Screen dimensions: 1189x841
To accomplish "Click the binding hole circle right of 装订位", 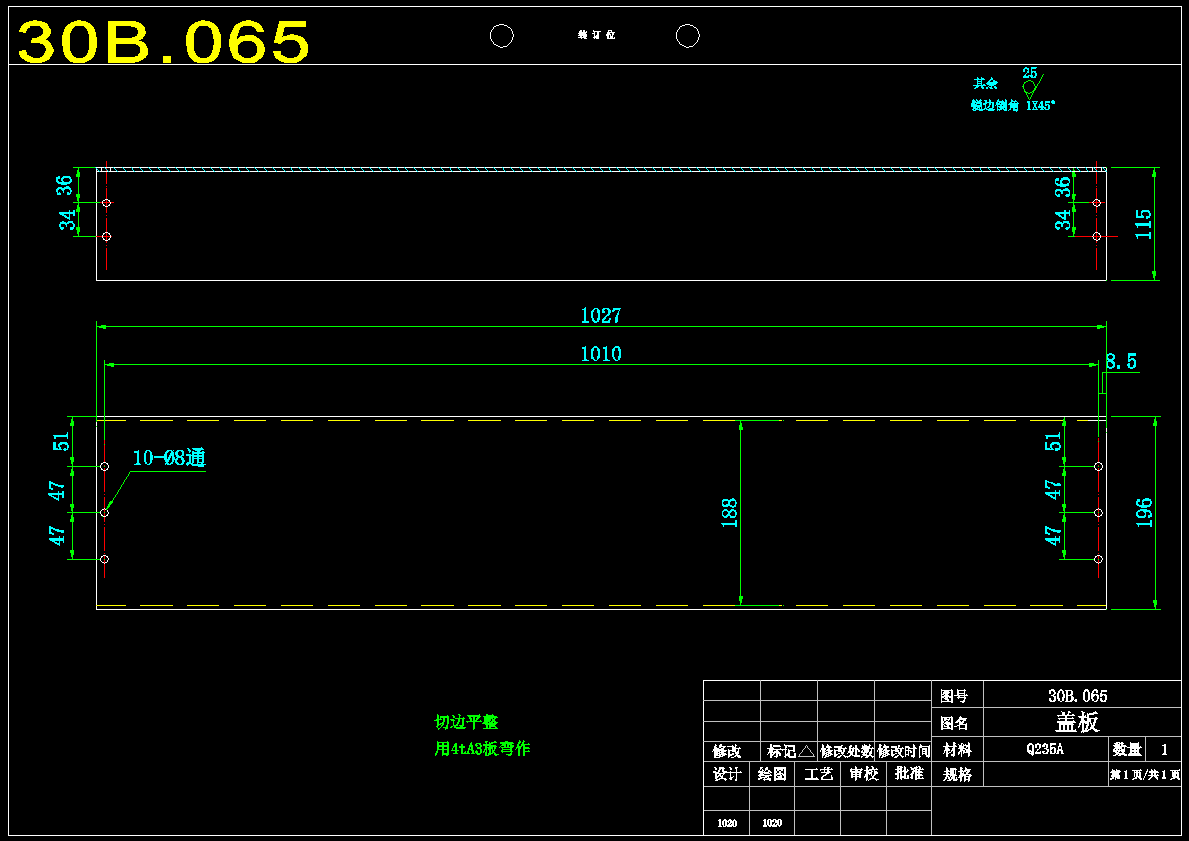I will click(x=688, y=36).
